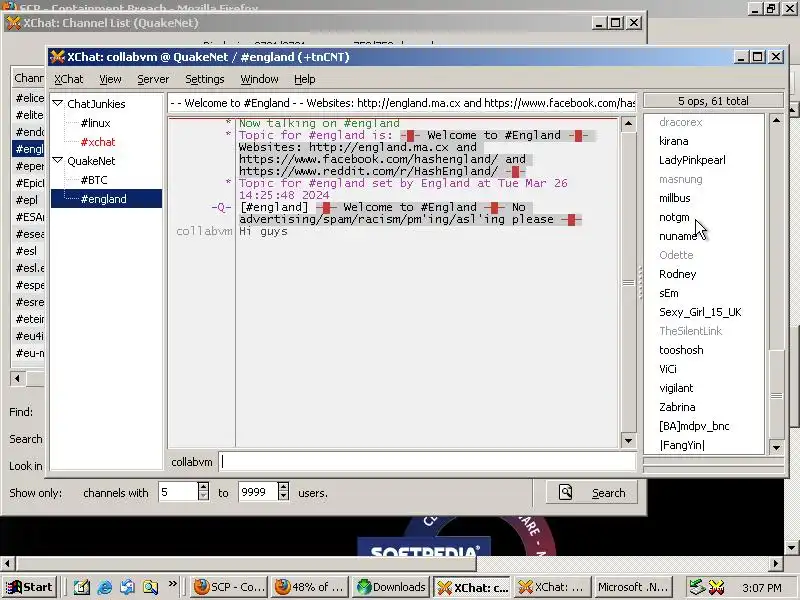Click minimum users field showing 5
The height and width of the screenshot is (600, 800).
click(178, 492)
